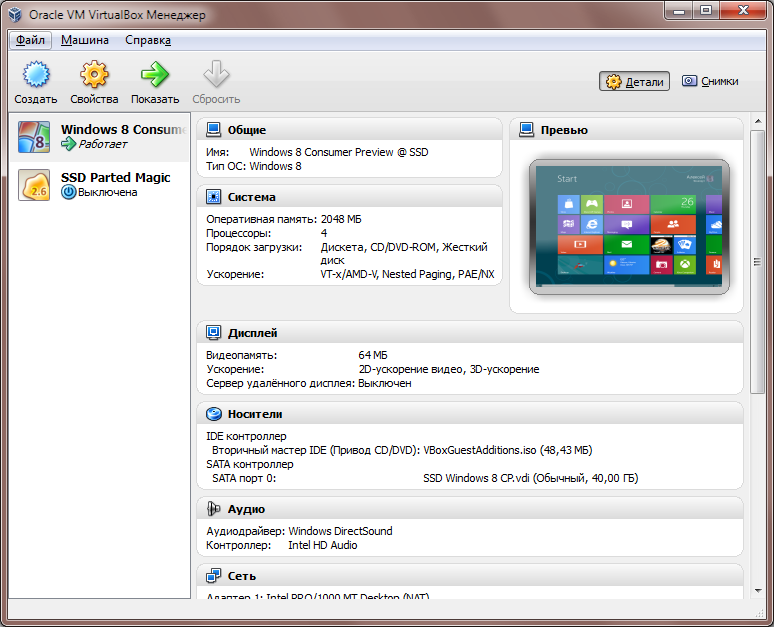Click the details pane scrollbar down arrow
Viewport: 774px width, 627px height.
tap(758, 591)
